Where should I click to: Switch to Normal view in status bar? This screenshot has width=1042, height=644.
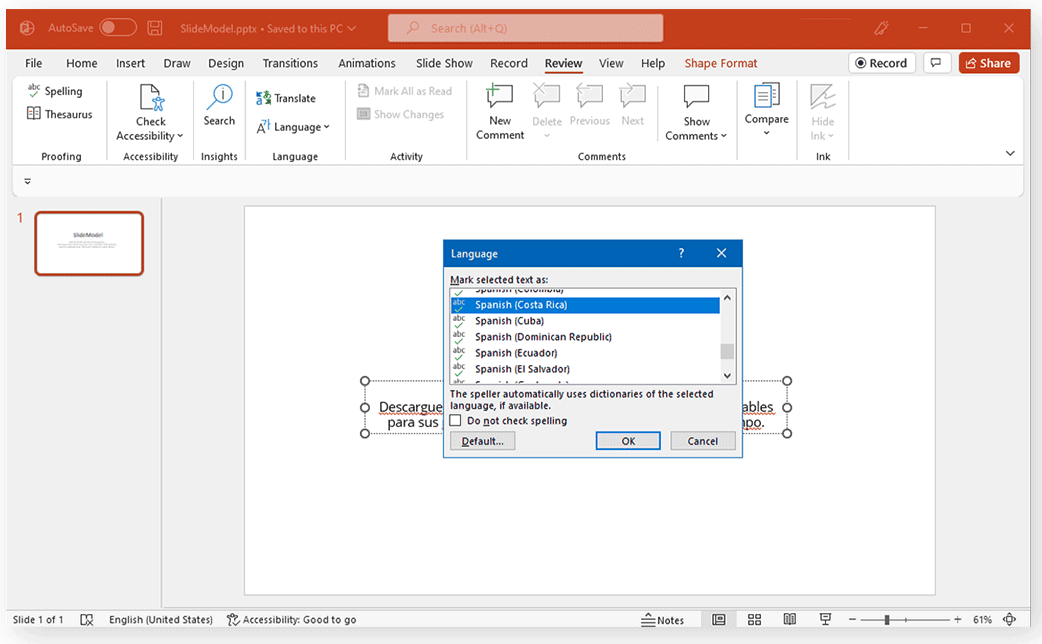click(x=719, y=619)
